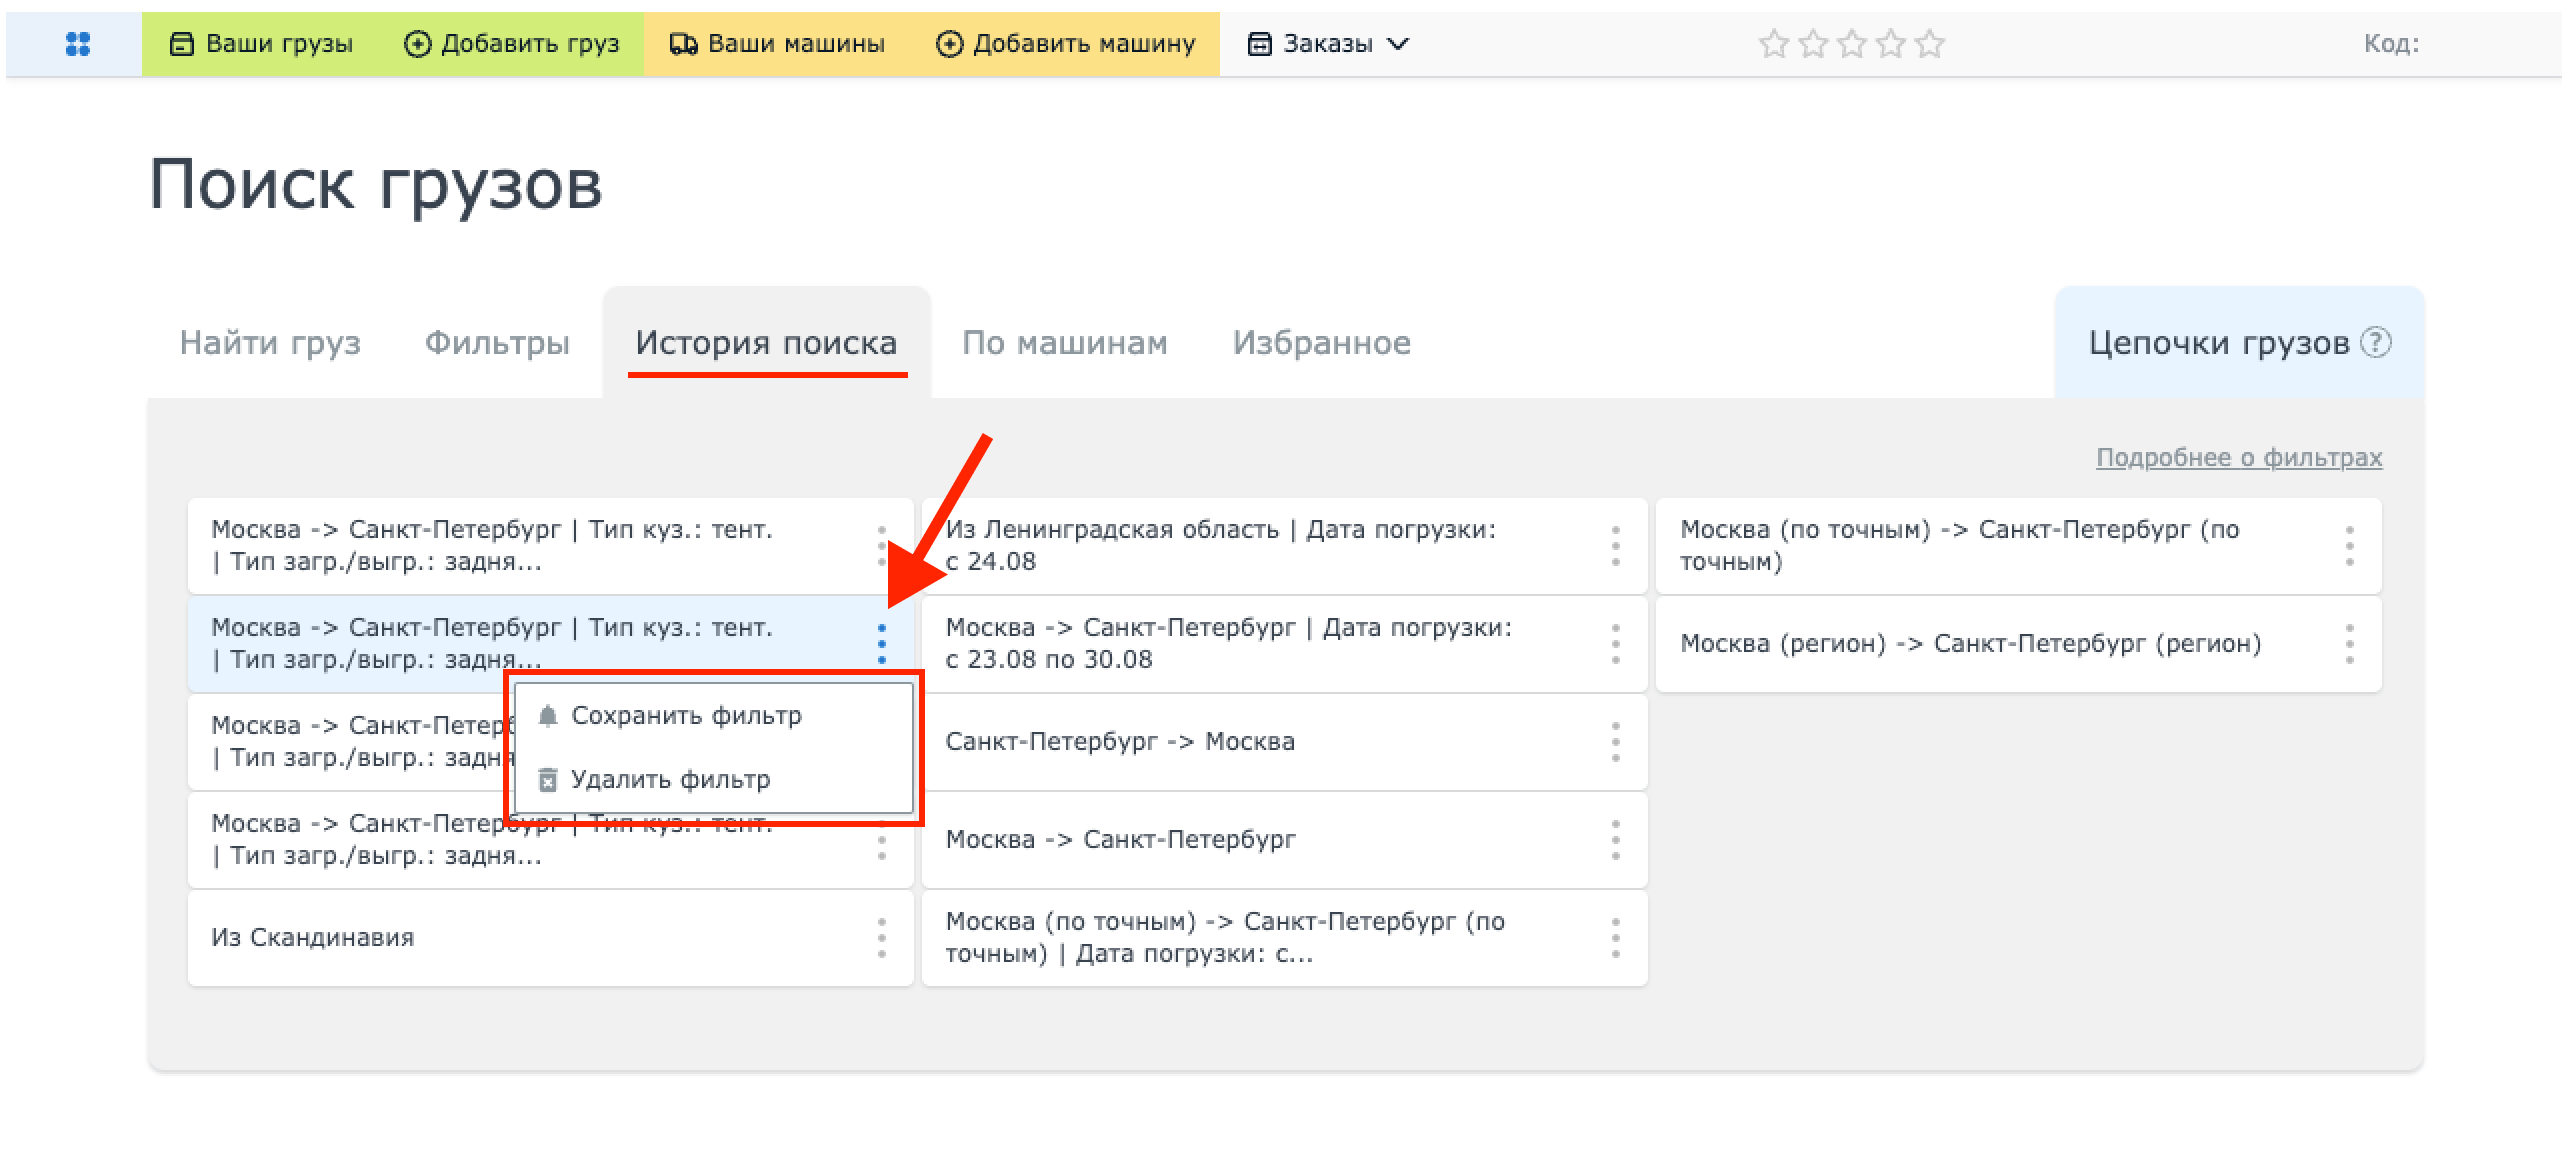The image size is (2568, 1156).
Task: Switch to По машинам tab
Action: (x=1064, y=343)
